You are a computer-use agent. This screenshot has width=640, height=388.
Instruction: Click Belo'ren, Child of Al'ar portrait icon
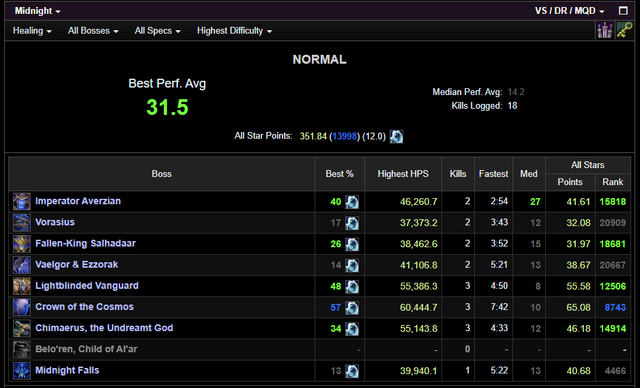coord(22,350)
